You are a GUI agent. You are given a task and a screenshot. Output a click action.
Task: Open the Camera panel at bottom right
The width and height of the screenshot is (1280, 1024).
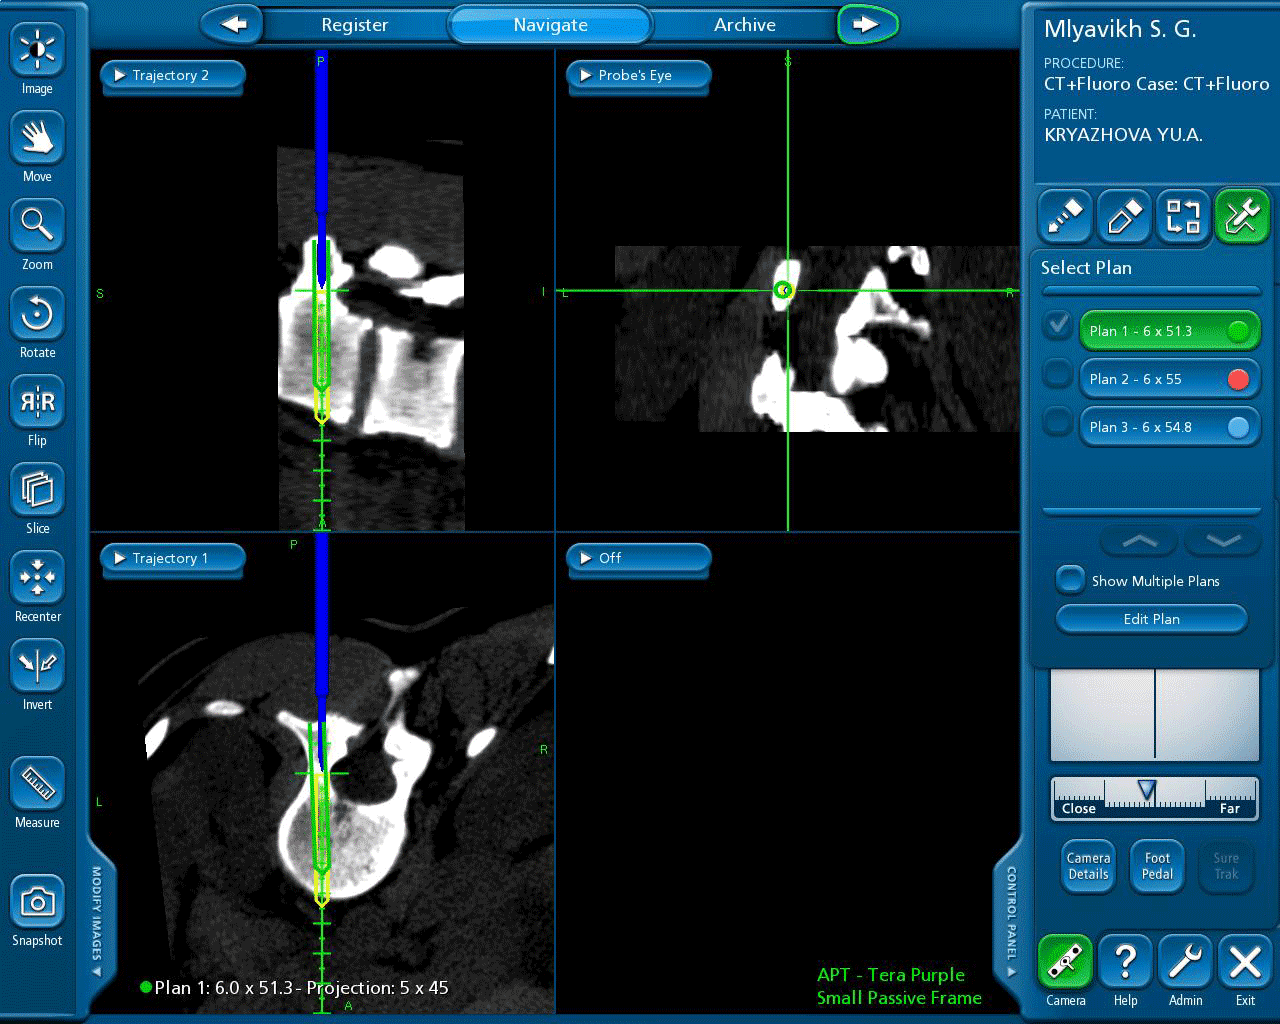(1065, 962)
